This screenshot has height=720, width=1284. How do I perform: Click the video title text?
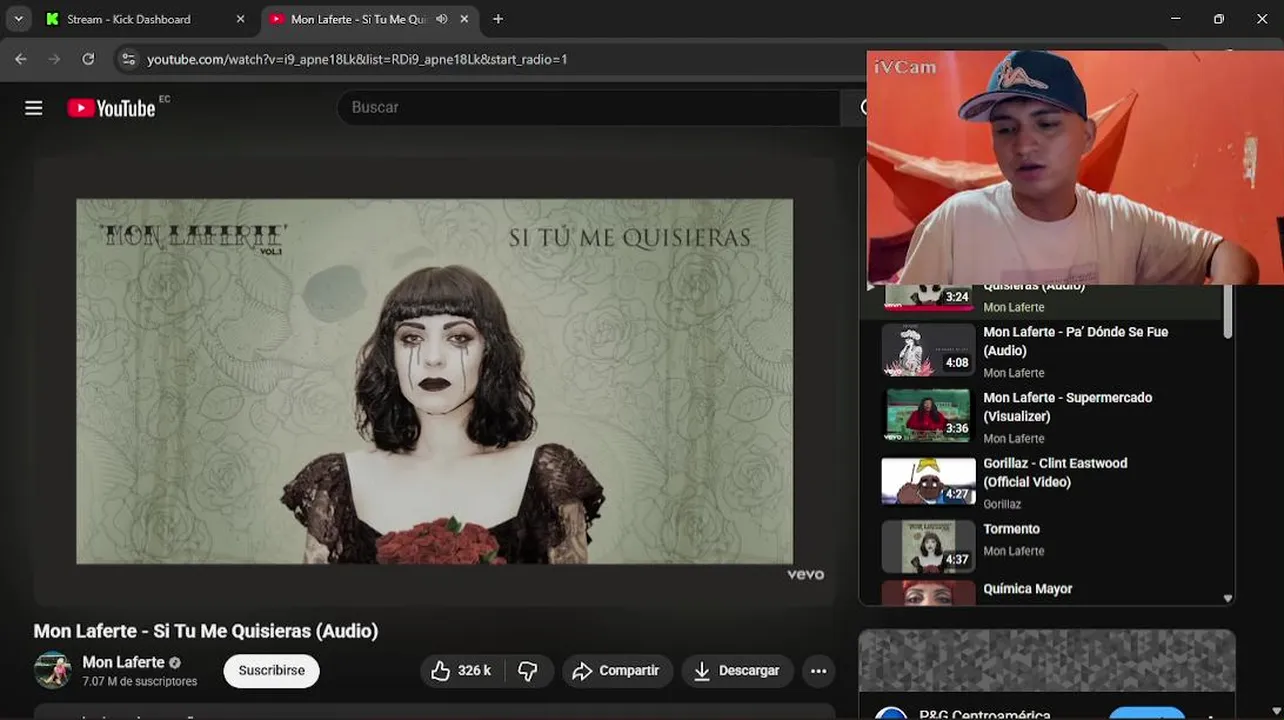tap(206, 631)
